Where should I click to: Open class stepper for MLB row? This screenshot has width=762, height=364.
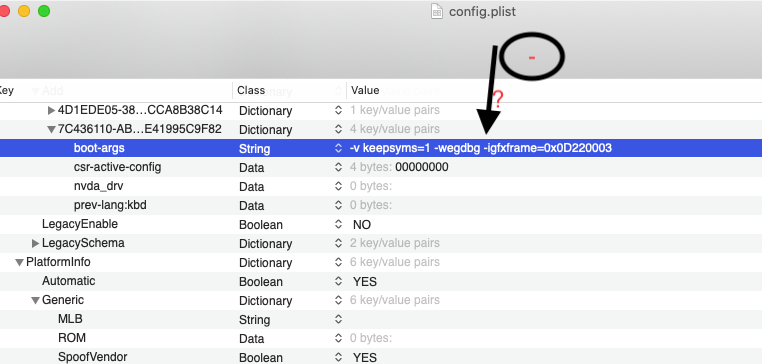[338, 319]
